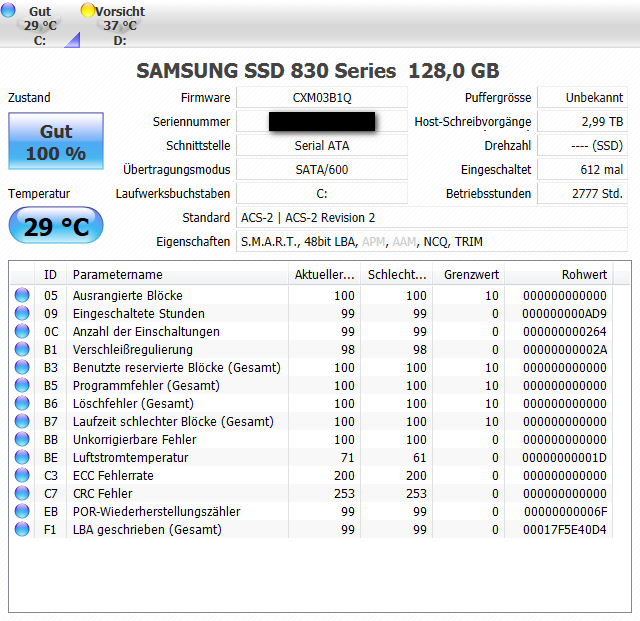The height and width of the screenshot is (621, 640).
Task: Select the Programmfehler (Gesamt) text
Action: [x=146, y=385]
